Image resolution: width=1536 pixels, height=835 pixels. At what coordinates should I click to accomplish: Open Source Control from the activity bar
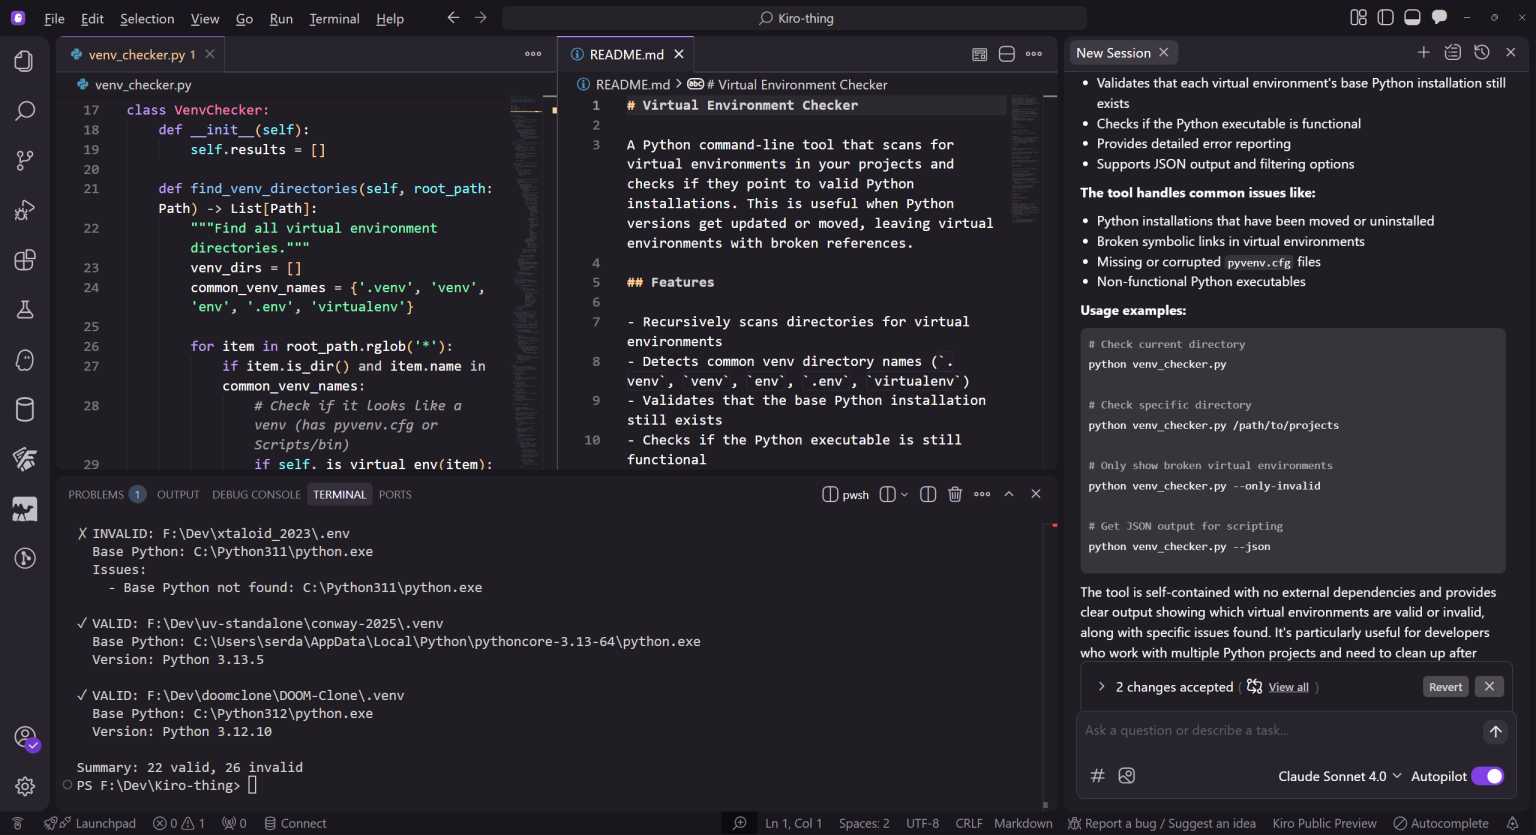click(x=25, y=160)
